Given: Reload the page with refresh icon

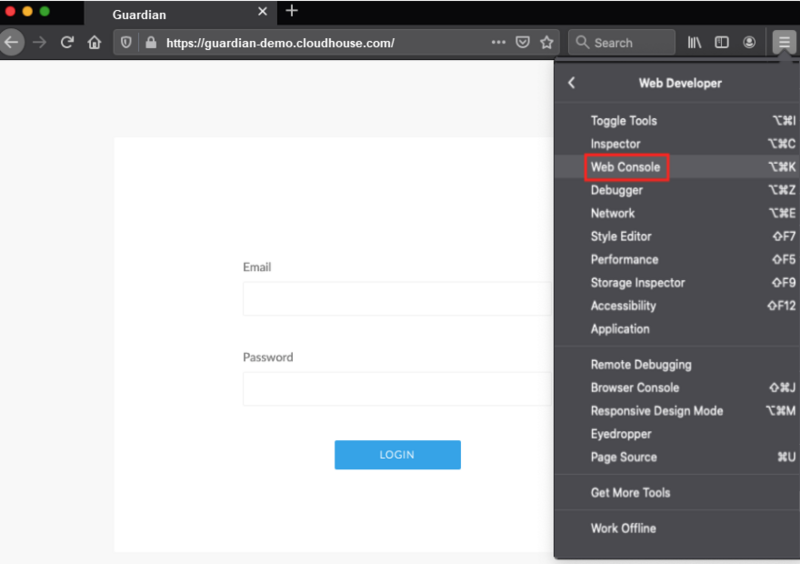Looking at the screenshot, I should coord(67,42).
